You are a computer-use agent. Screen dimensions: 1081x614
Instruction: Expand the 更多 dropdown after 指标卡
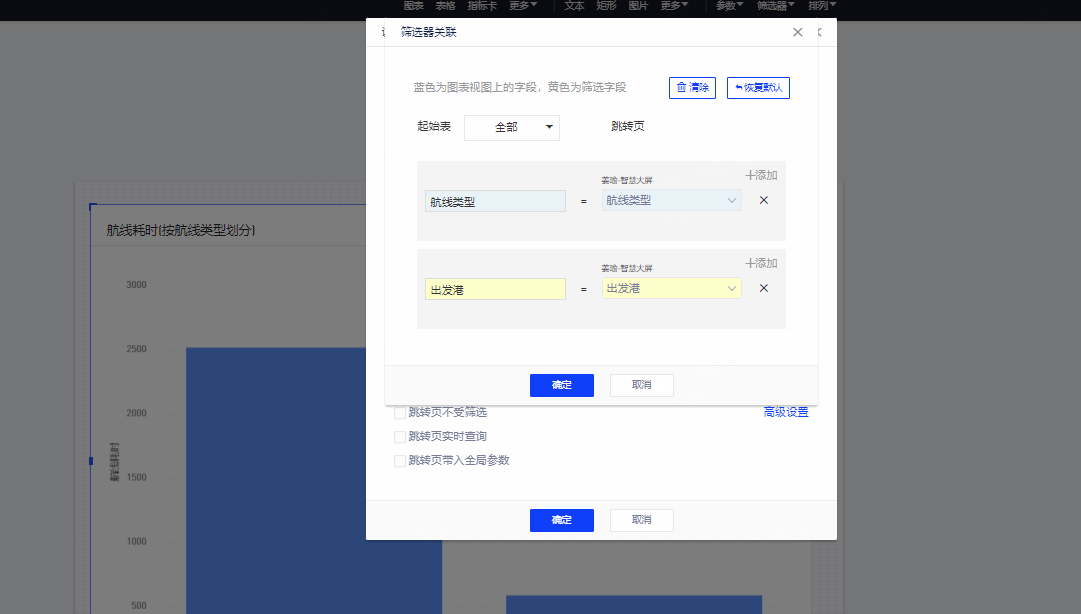[523, 6]
